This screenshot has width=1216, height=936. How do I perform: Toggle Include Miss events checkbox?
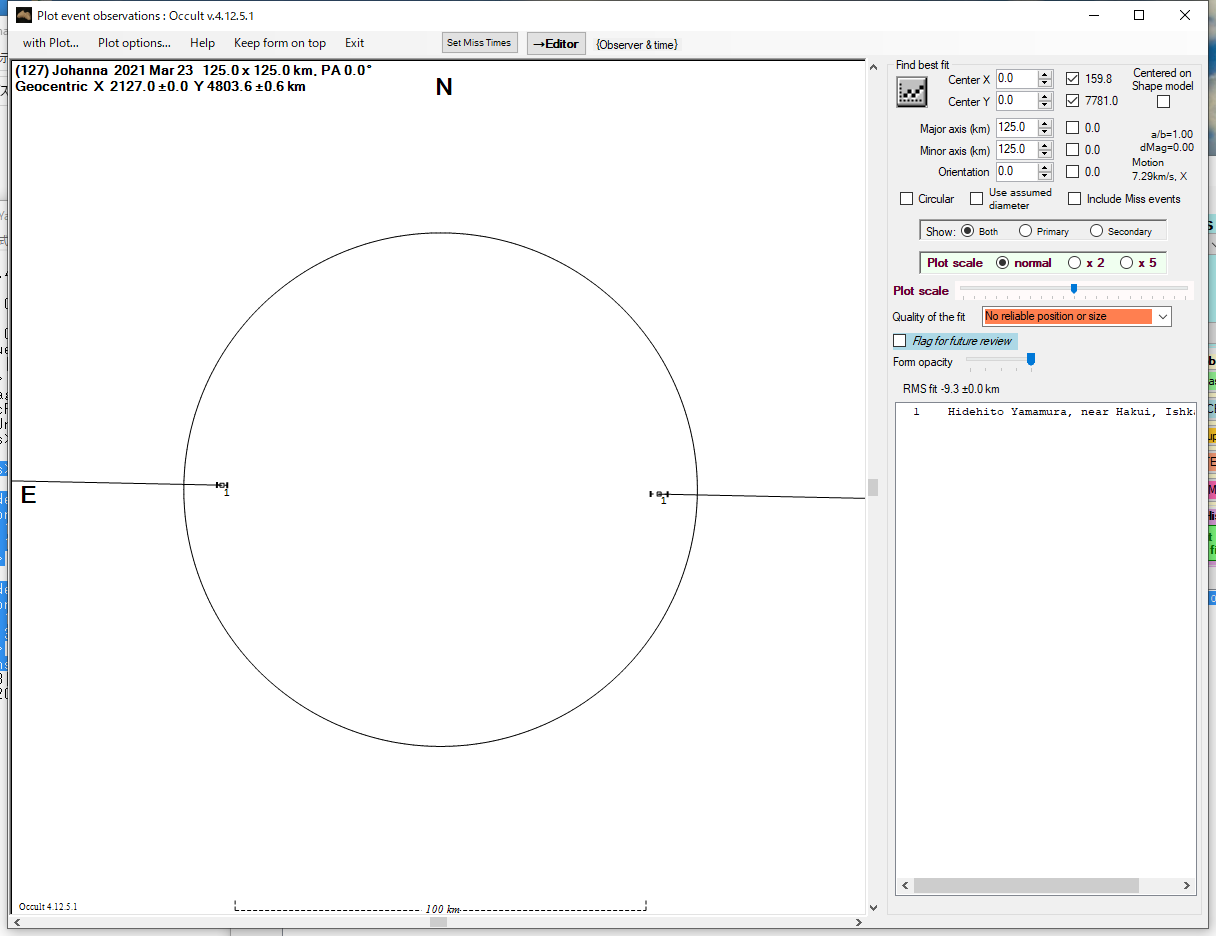(1075, 199)
